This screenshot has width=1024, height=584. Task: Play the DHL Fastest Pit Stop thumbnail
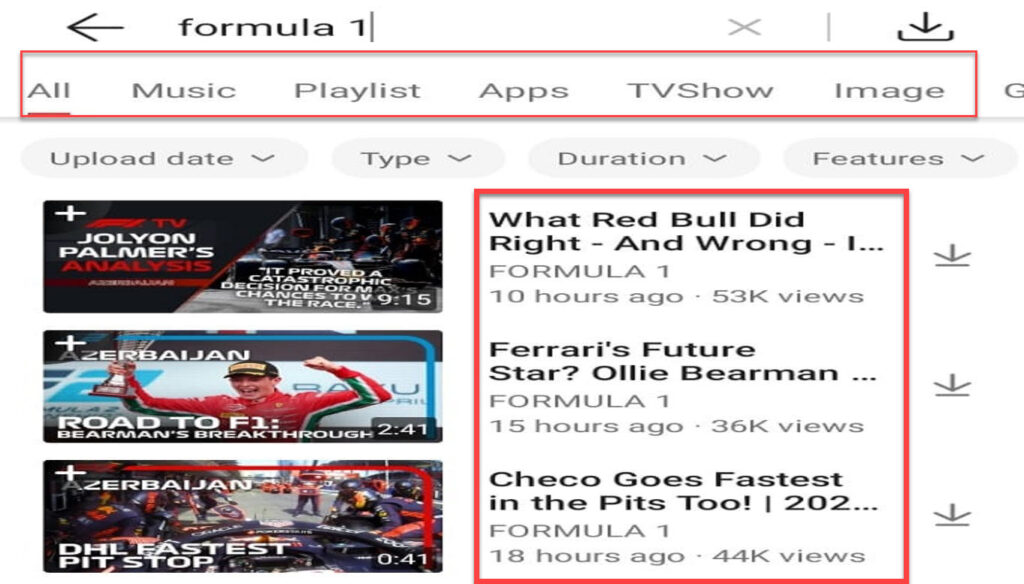coord(243,516)
